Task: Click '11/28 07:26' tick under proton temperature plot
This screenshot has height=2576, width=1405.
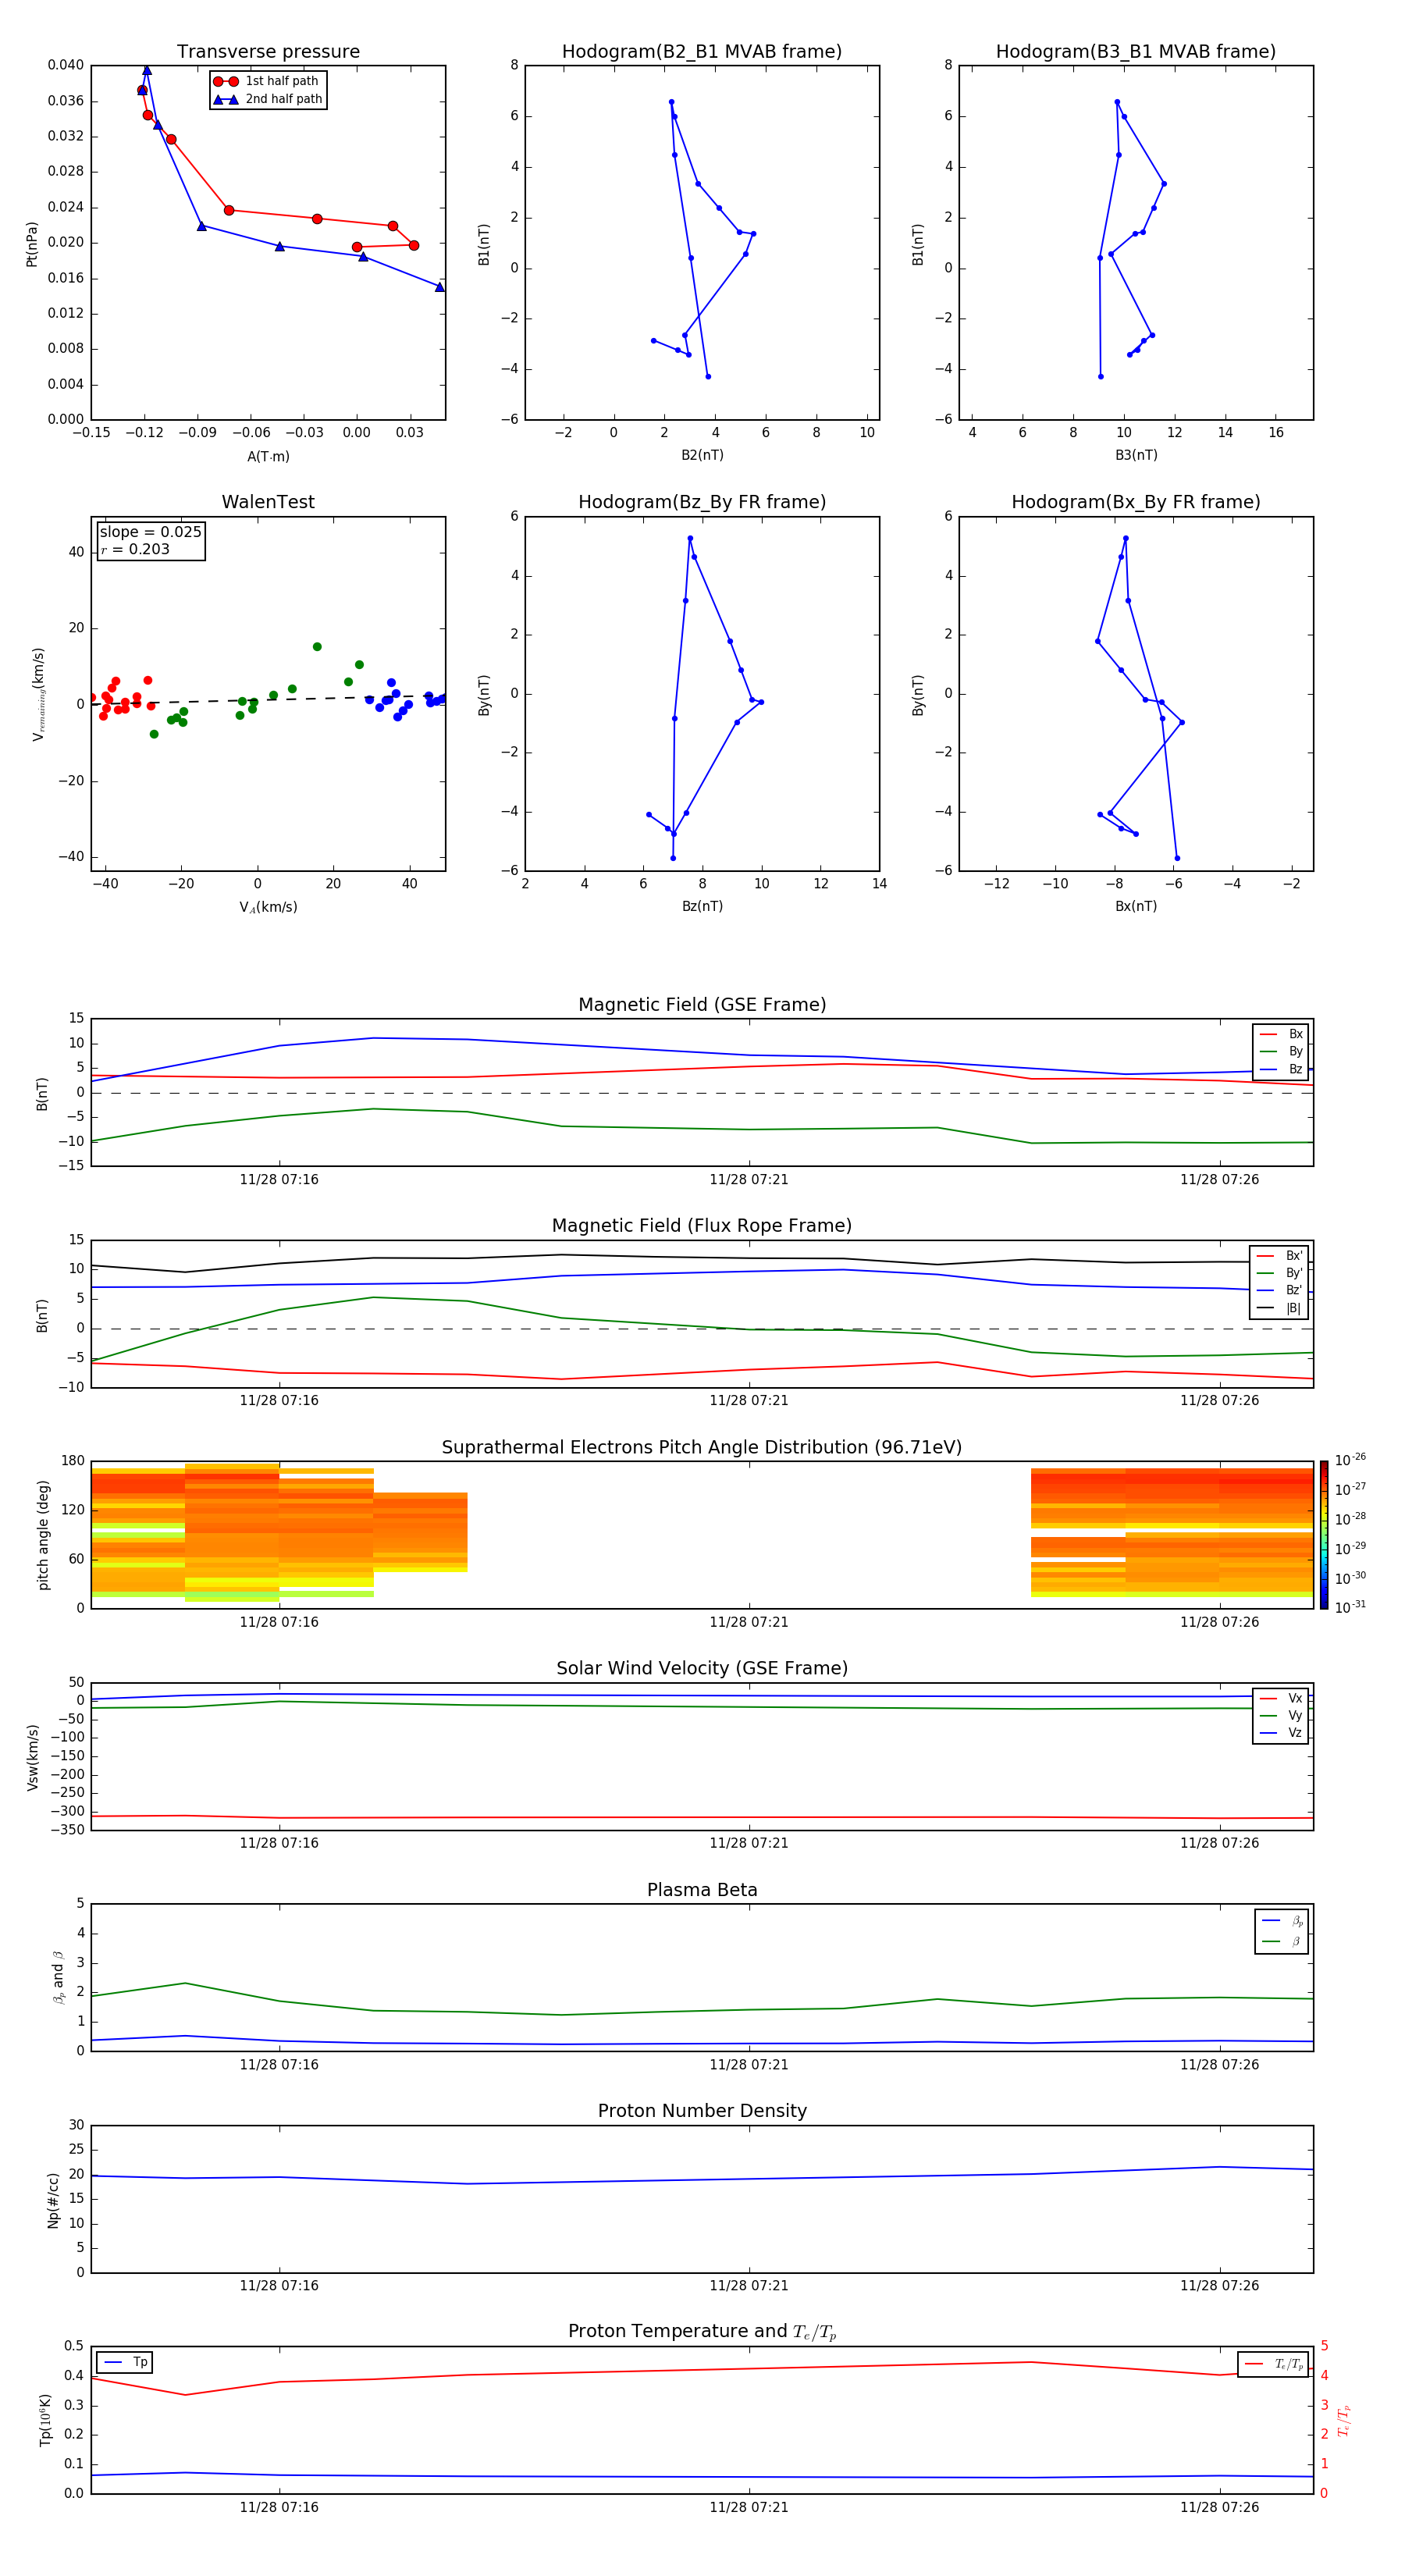Action: 1219,2507
